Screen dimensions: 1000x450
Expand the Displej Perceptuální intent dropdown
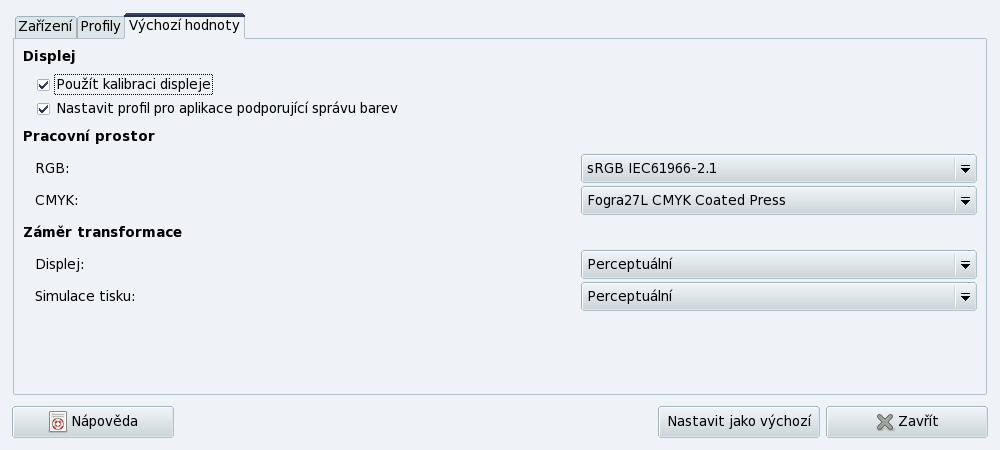click(x=779, y=265)
